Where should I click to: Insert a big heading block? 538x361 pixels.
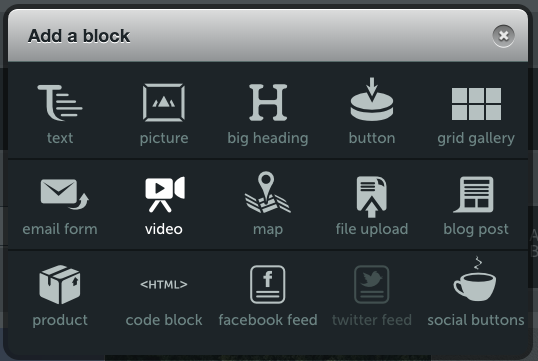pyautogui.click(x=268, y=103)
